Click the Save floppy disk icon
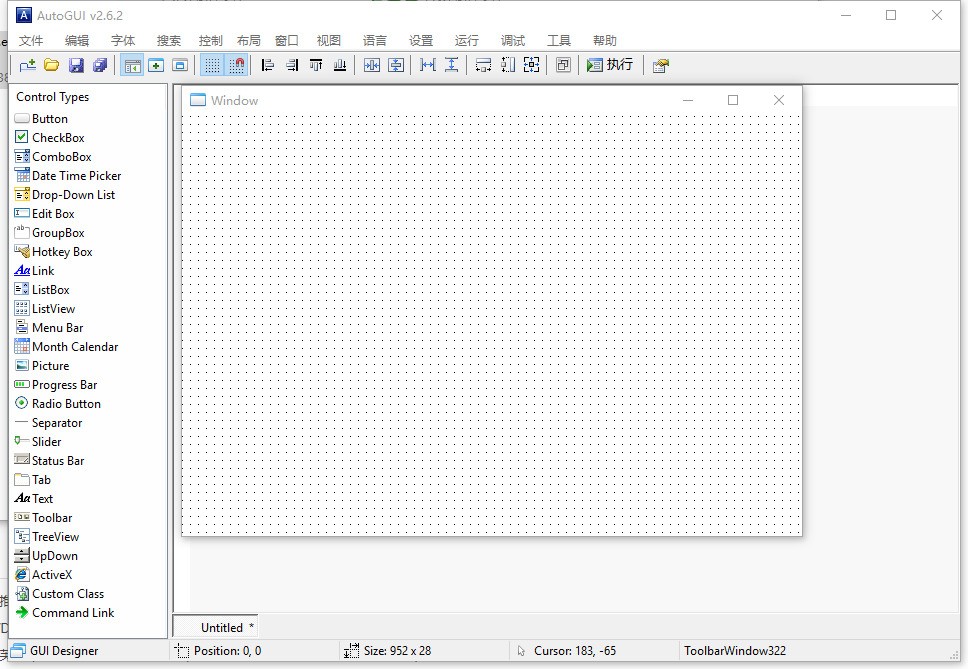 pyautogui.click(x=76, y=65)
